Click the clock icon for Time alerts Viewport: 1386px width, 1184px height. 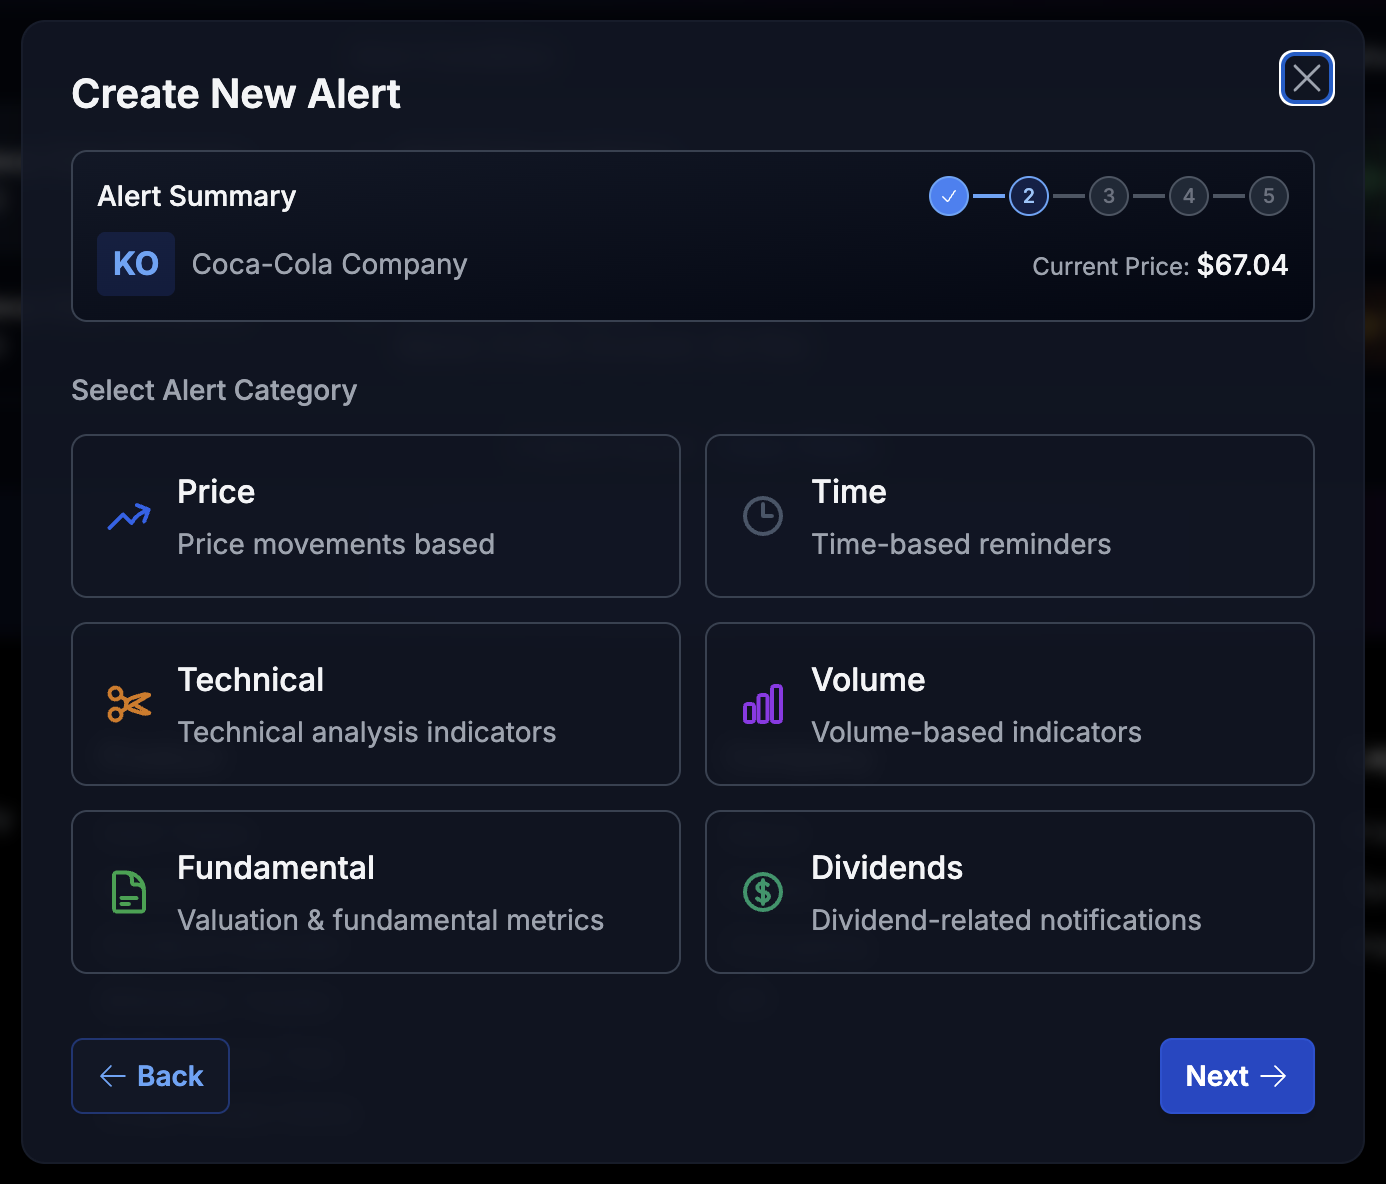tap(763, 516)
